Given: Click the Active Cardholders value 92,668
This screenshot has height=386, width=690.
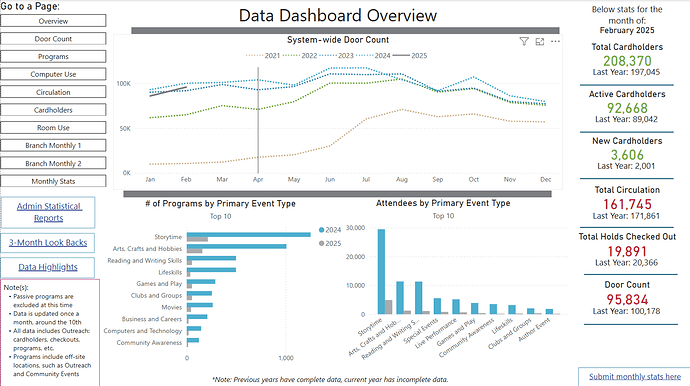Looking at the screenshot, I should point(627,108).
